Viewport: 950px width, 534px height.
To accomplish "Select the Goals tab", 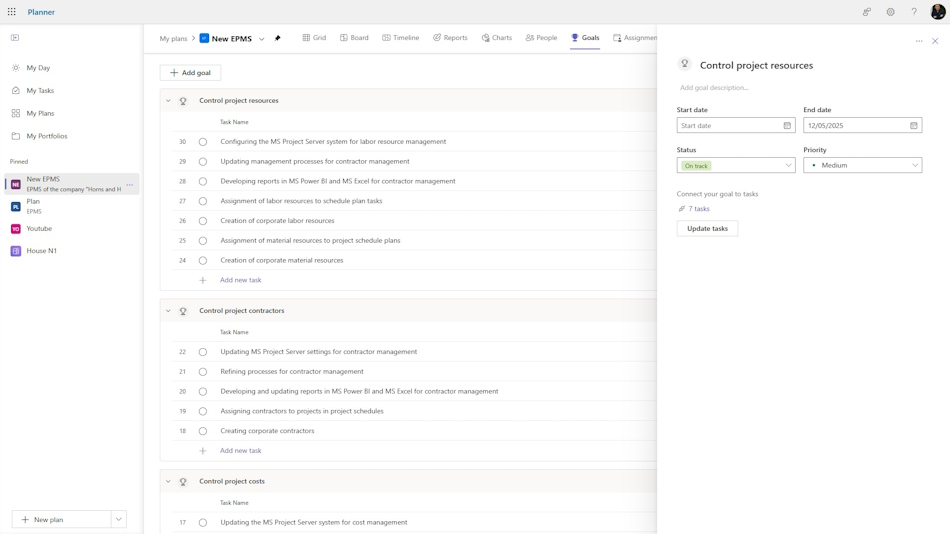I will pyautogui.click(x=585, y=38).
